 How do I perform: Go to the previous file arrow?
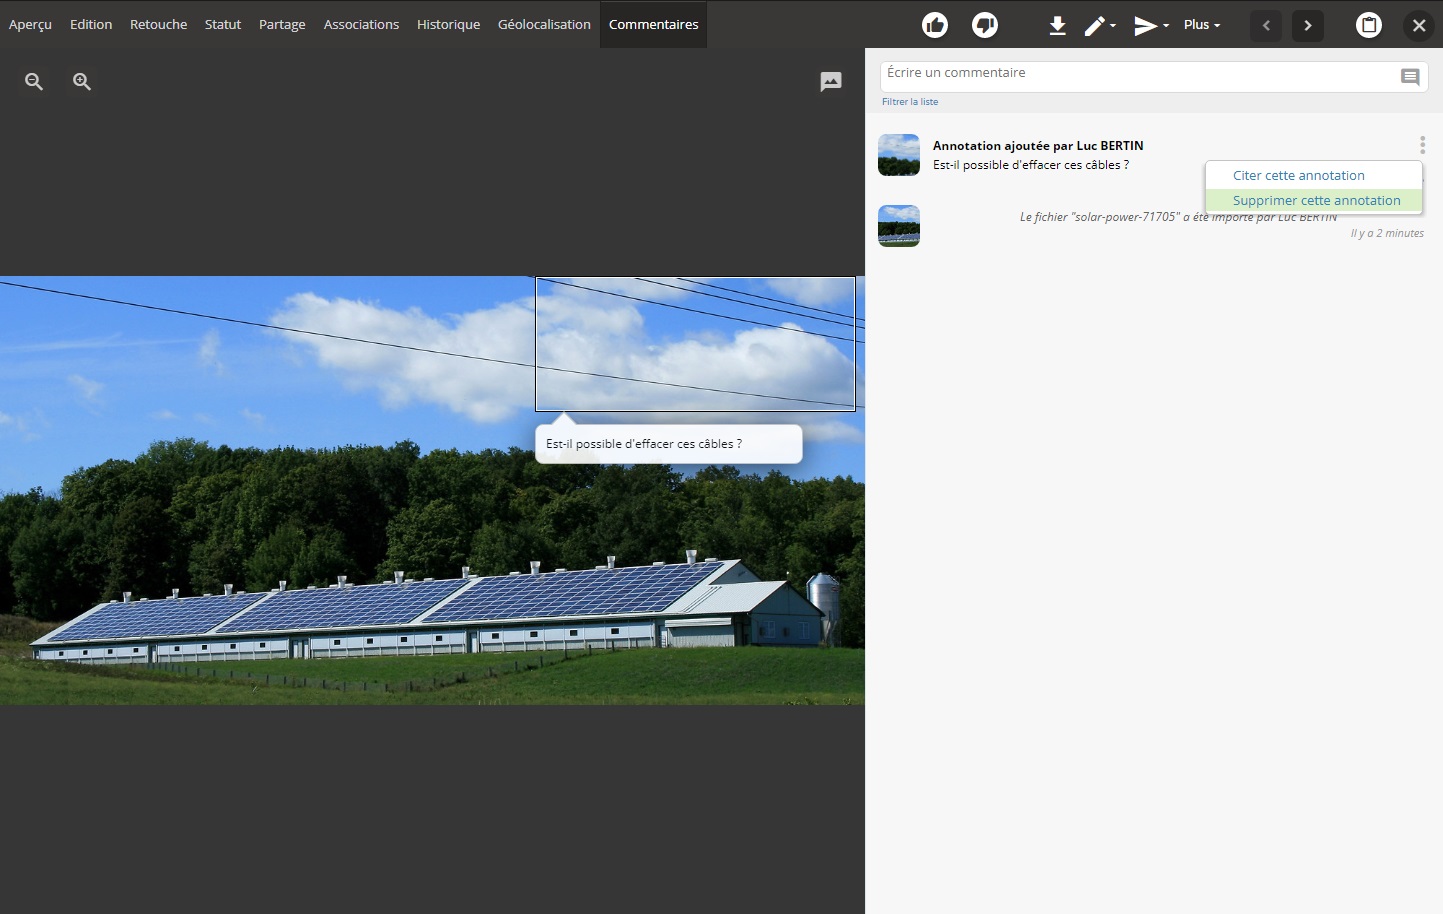click(1266, 25)
